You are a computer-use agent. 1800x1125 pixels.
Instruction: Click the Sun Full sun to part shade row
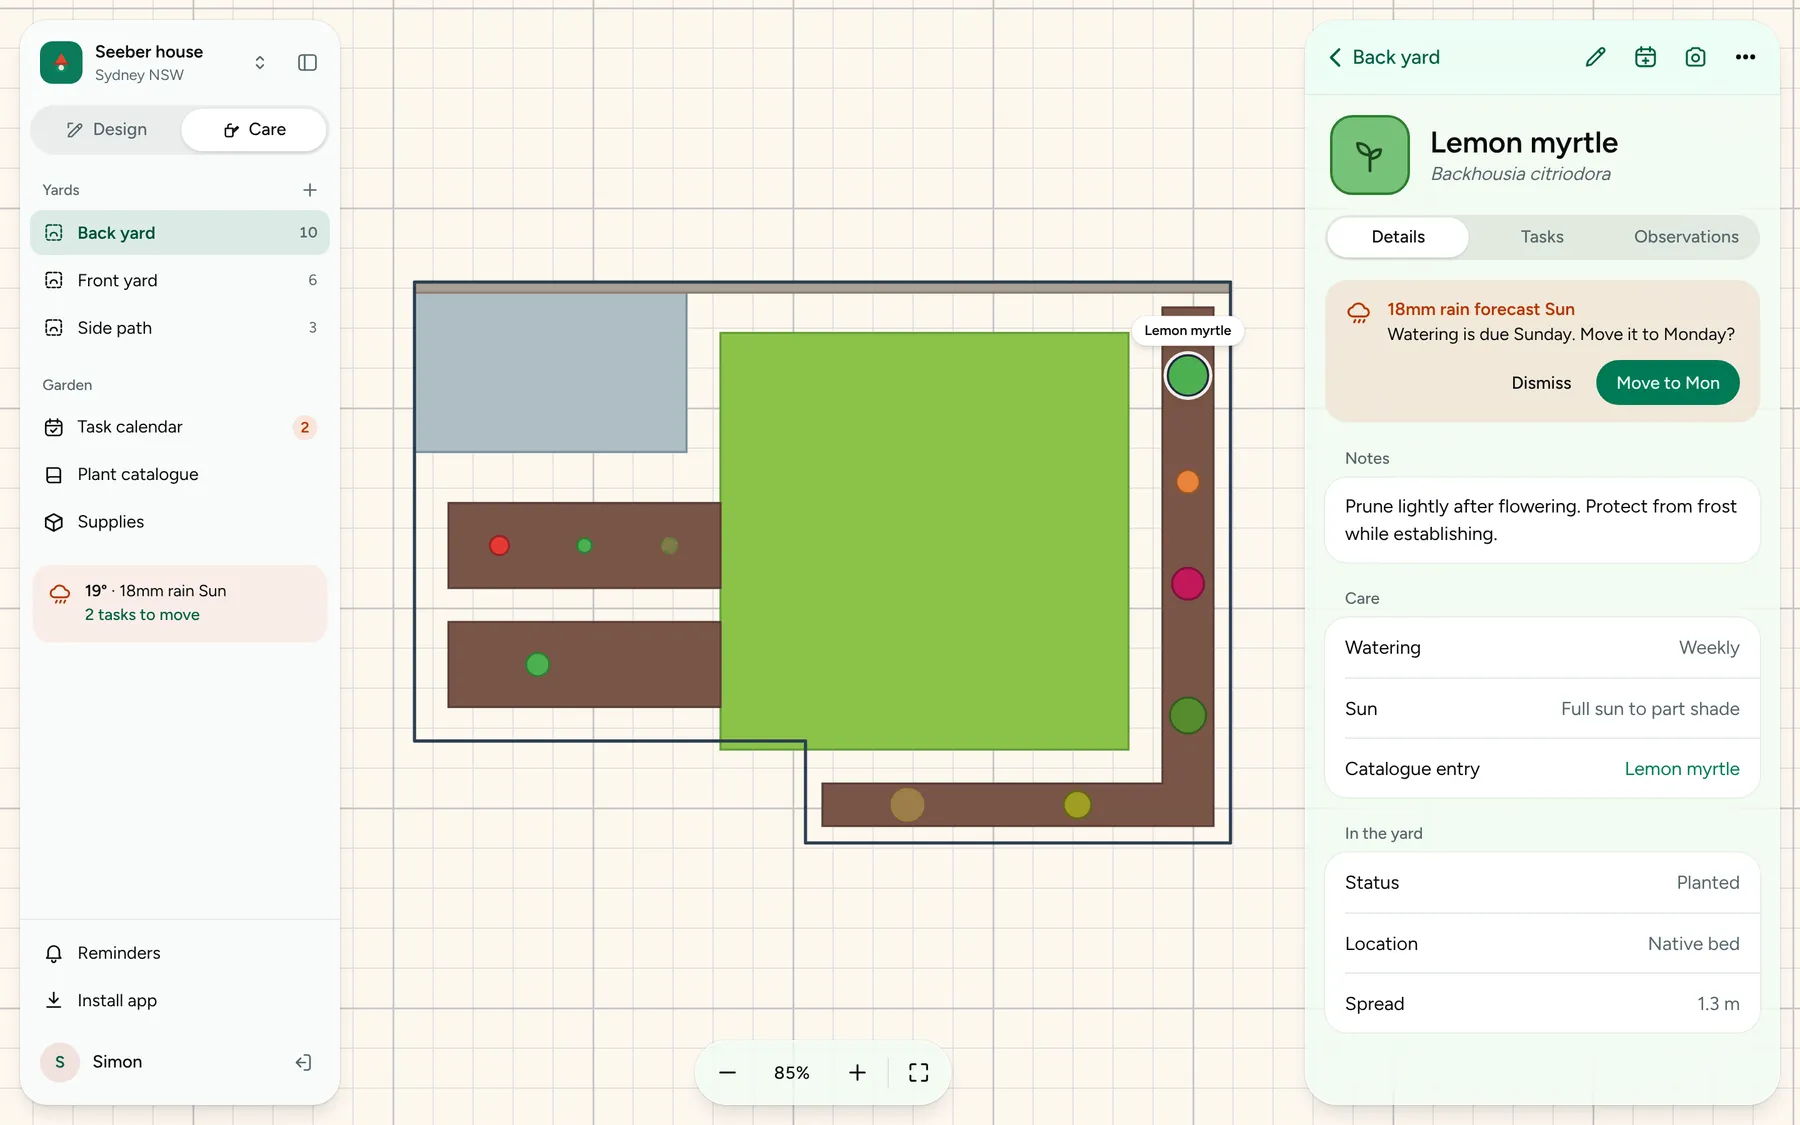click(x=1541, y=709)
